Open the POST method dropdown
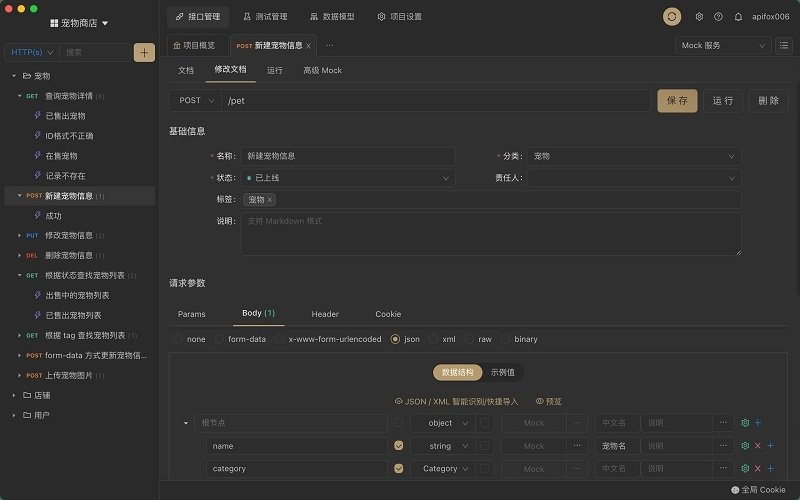 point(195,101)
